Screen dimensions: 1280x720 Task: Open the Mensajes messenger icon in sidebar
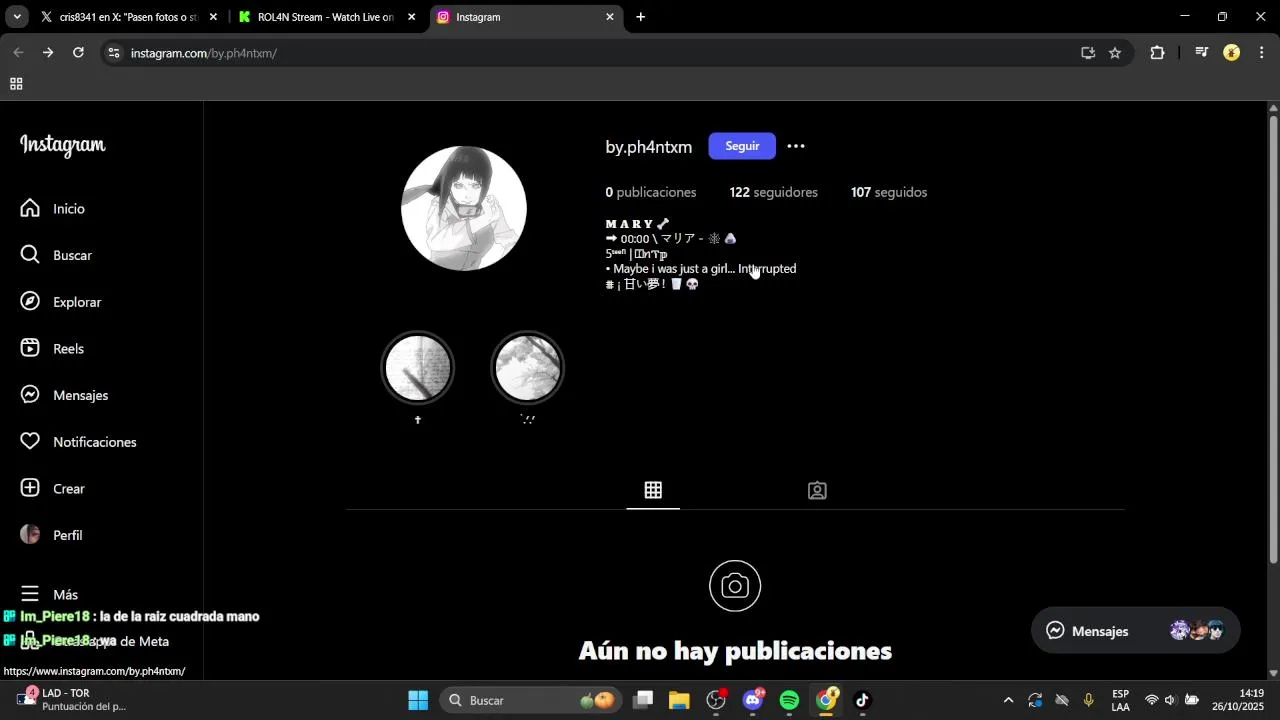pos(30,395)
